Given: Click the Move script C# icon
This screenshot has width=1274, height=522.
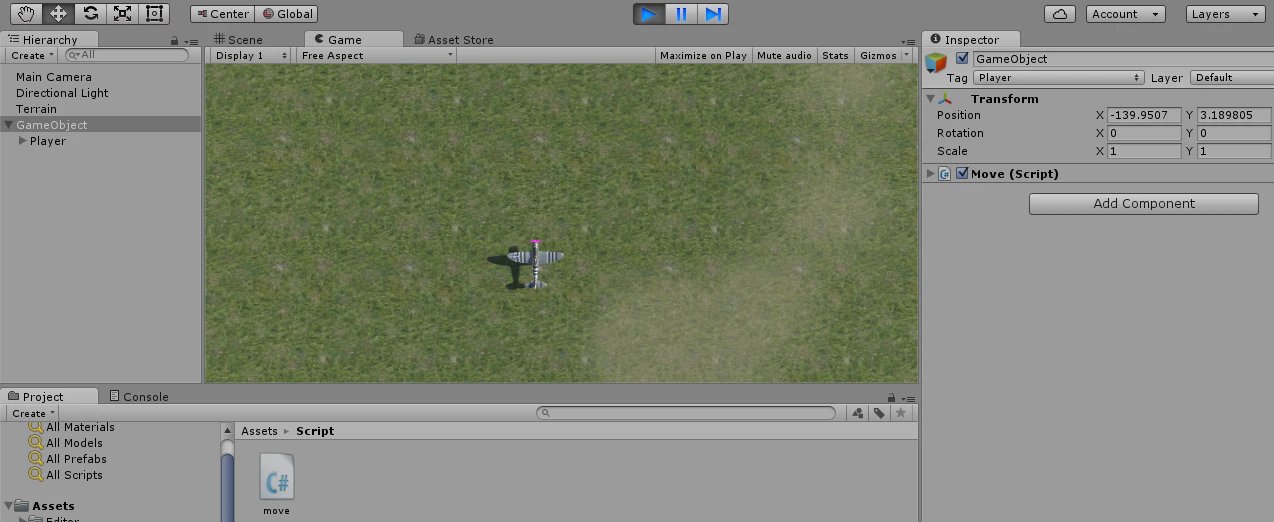Looking at the screenshot, I should [x=945, y=174].
